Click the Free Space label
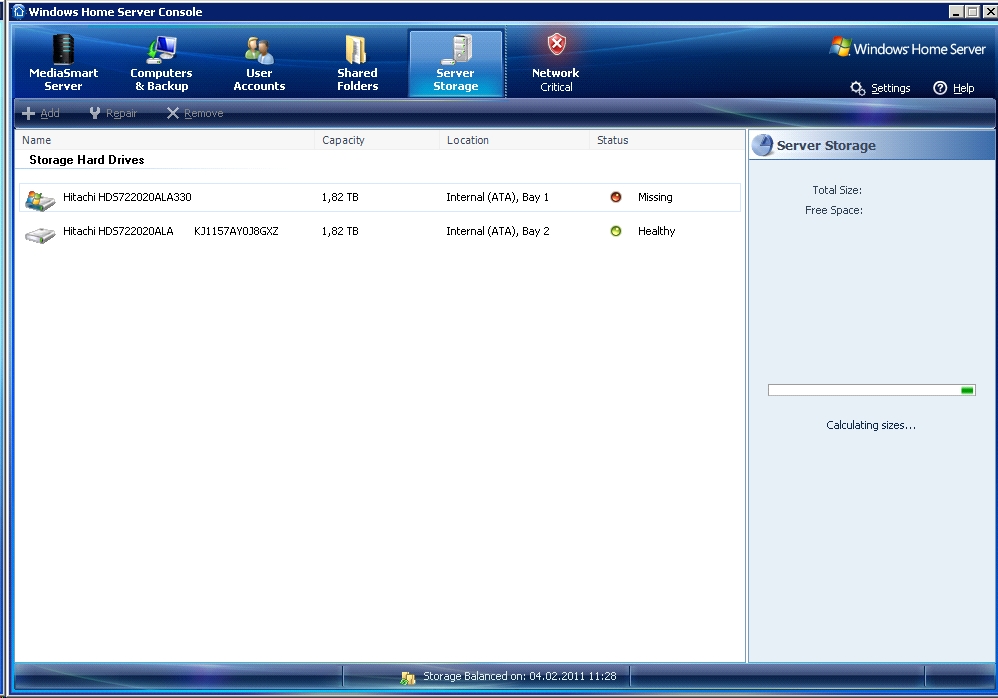 pyautogui.click(x=834, y=210)
